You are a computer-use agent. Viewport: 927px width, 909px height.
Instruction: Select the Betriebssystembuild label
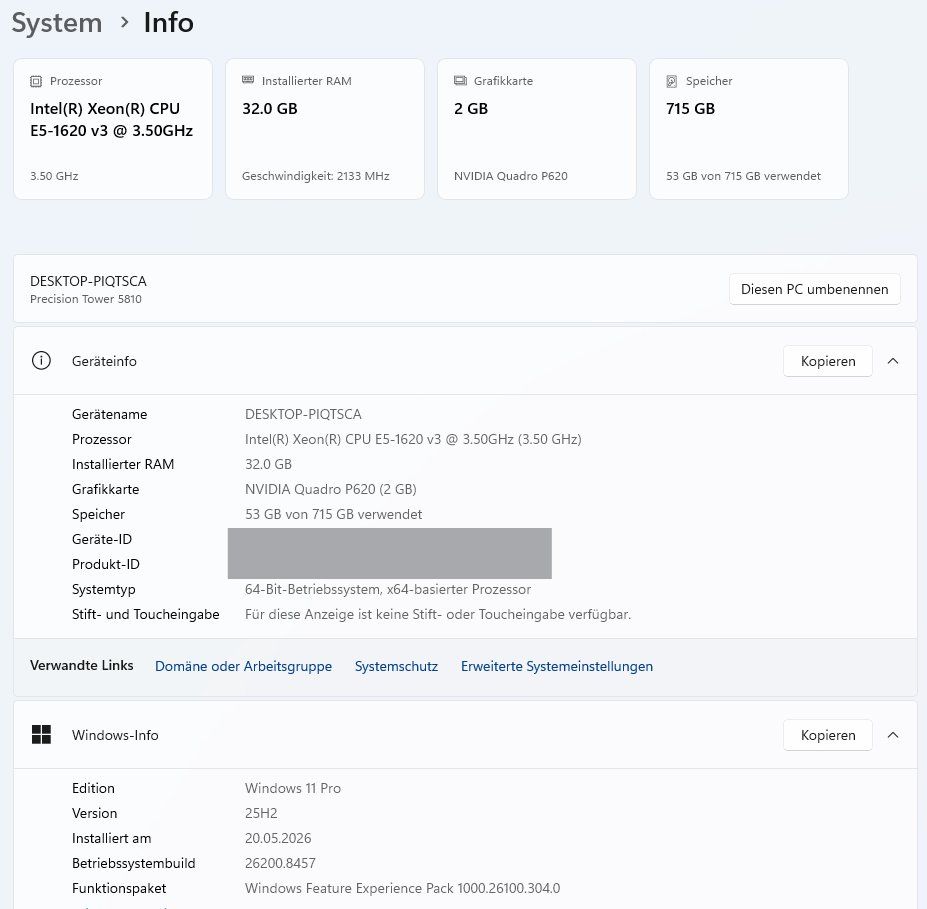134,863
